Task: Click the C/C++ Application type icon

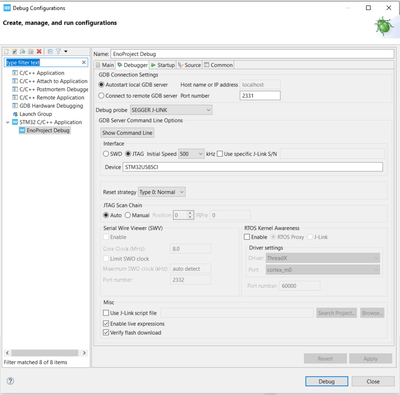Action: coord(15,73)
